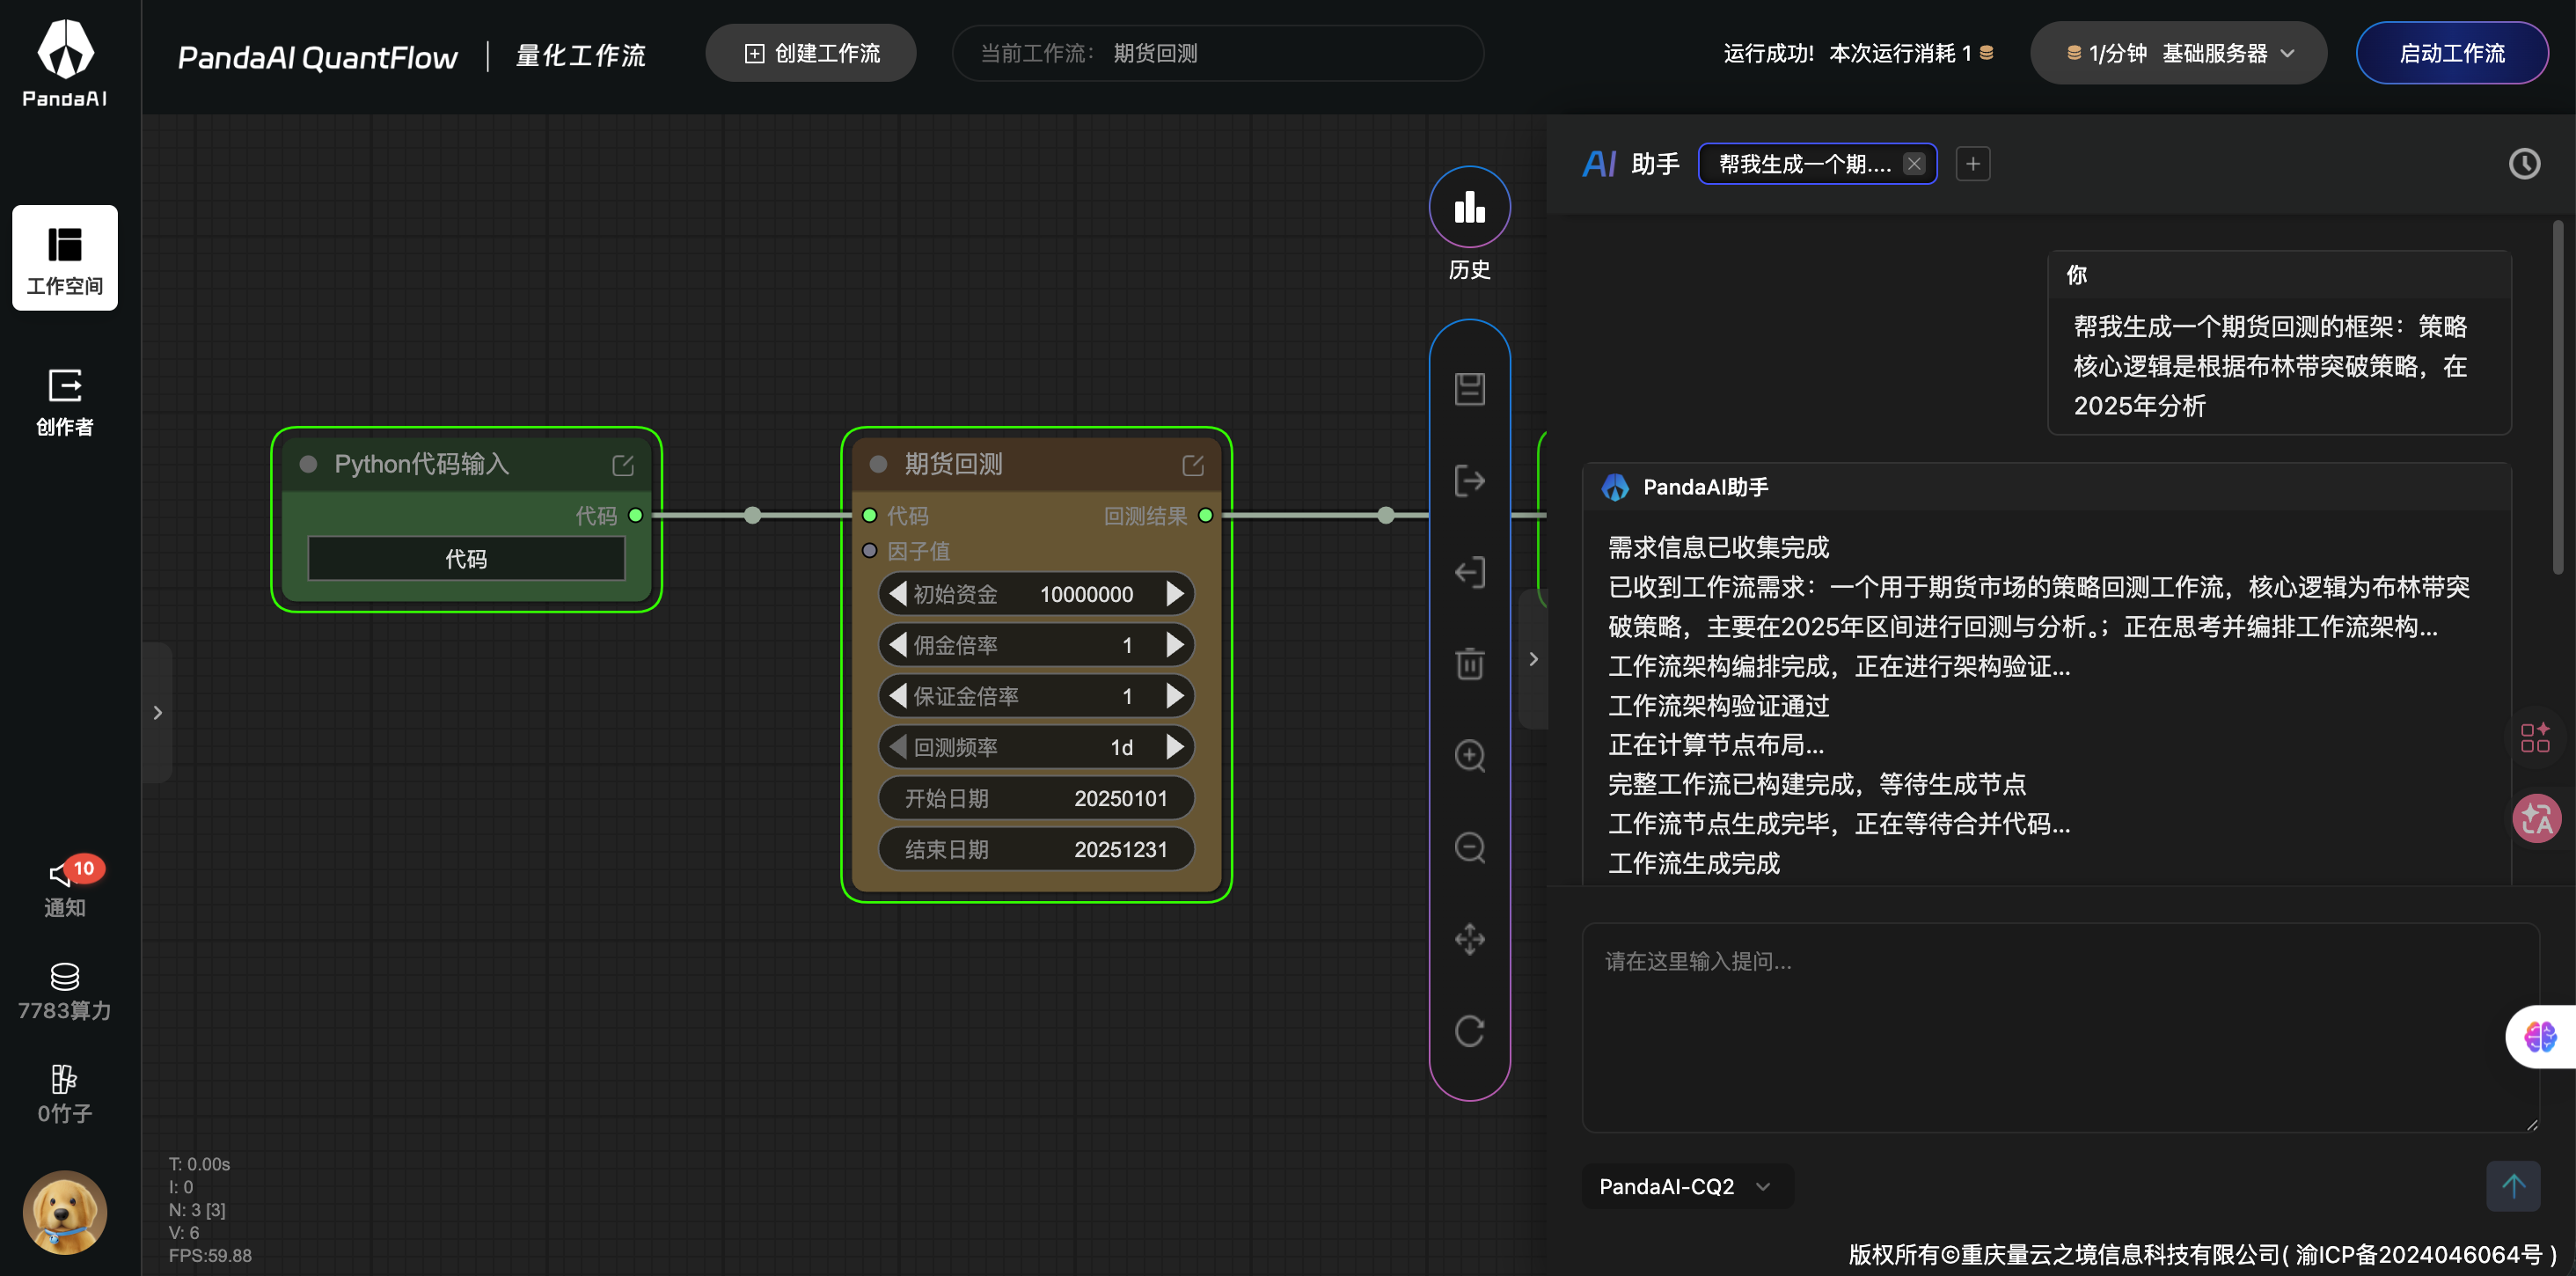The image size is (2576, 1276).
Task: Expand the left side panel chevron
Action: tap(157, 712)
